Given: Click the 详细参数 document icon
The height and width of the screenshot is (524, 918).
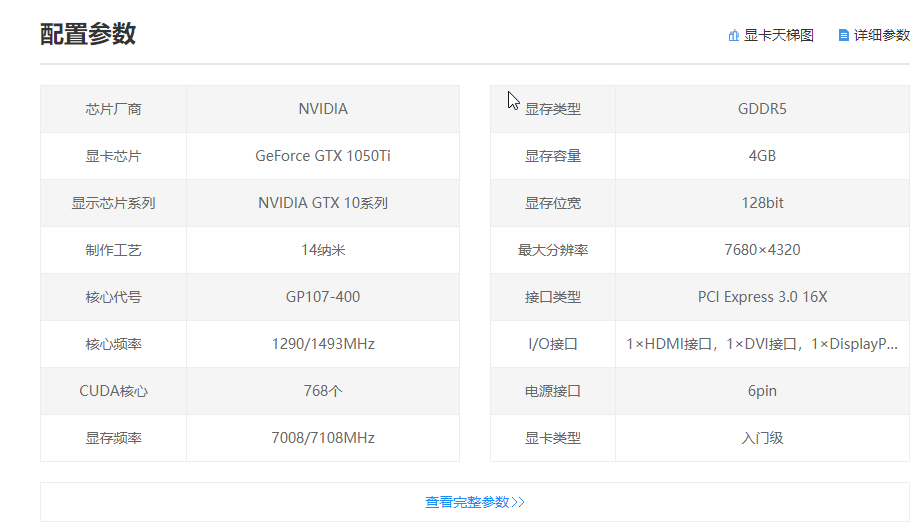Looking at the screenshot, I should tap(844, 36).
